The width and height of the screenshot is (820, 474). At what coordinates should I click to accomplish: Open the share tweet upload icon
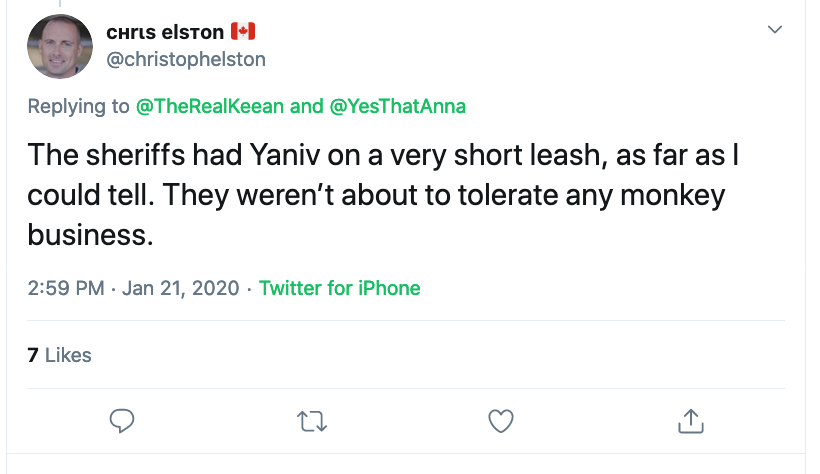pos(691,421)
